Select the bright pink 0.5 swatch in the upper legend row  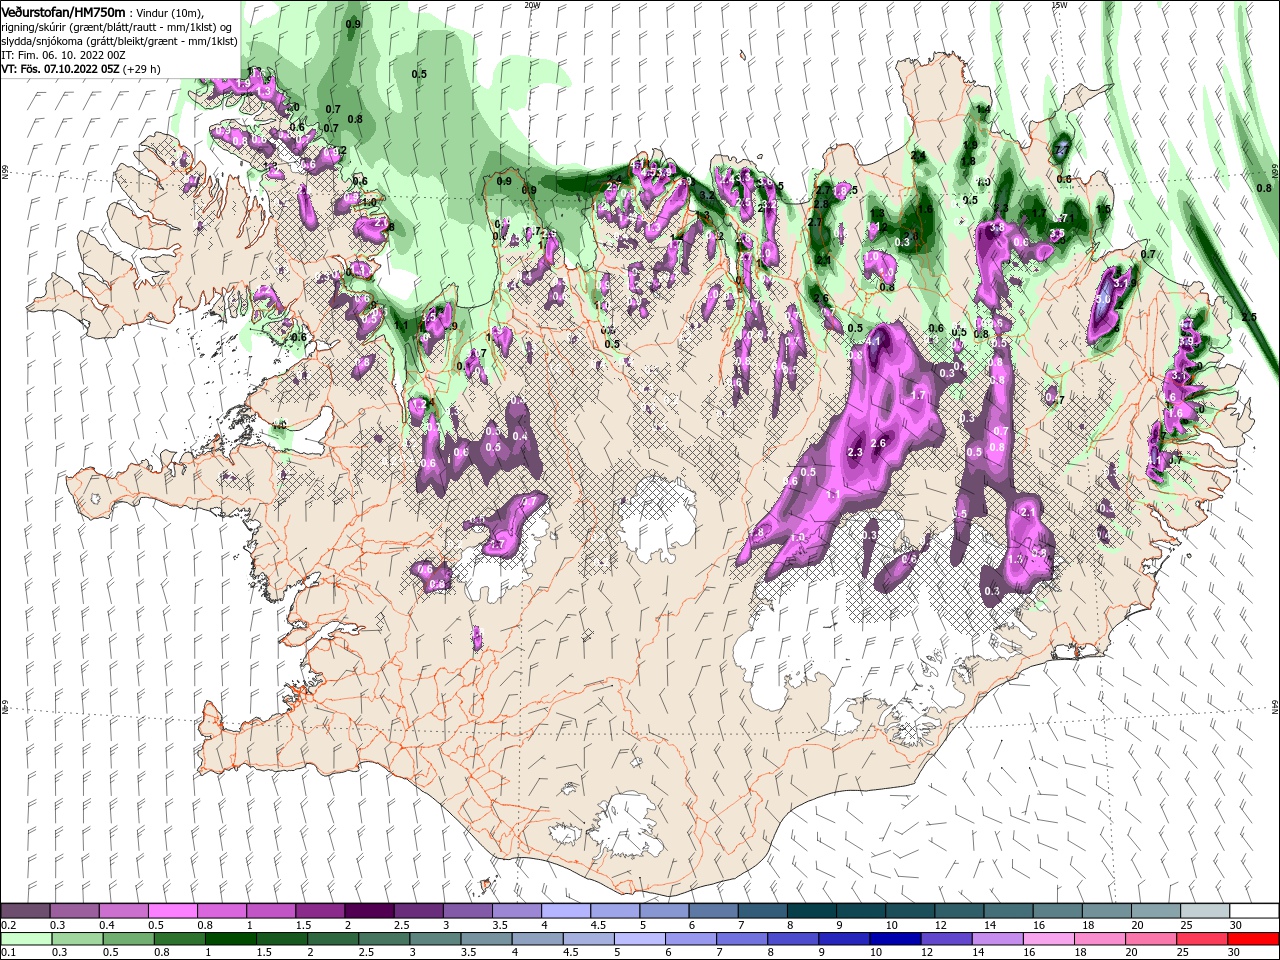coord(172,911)
